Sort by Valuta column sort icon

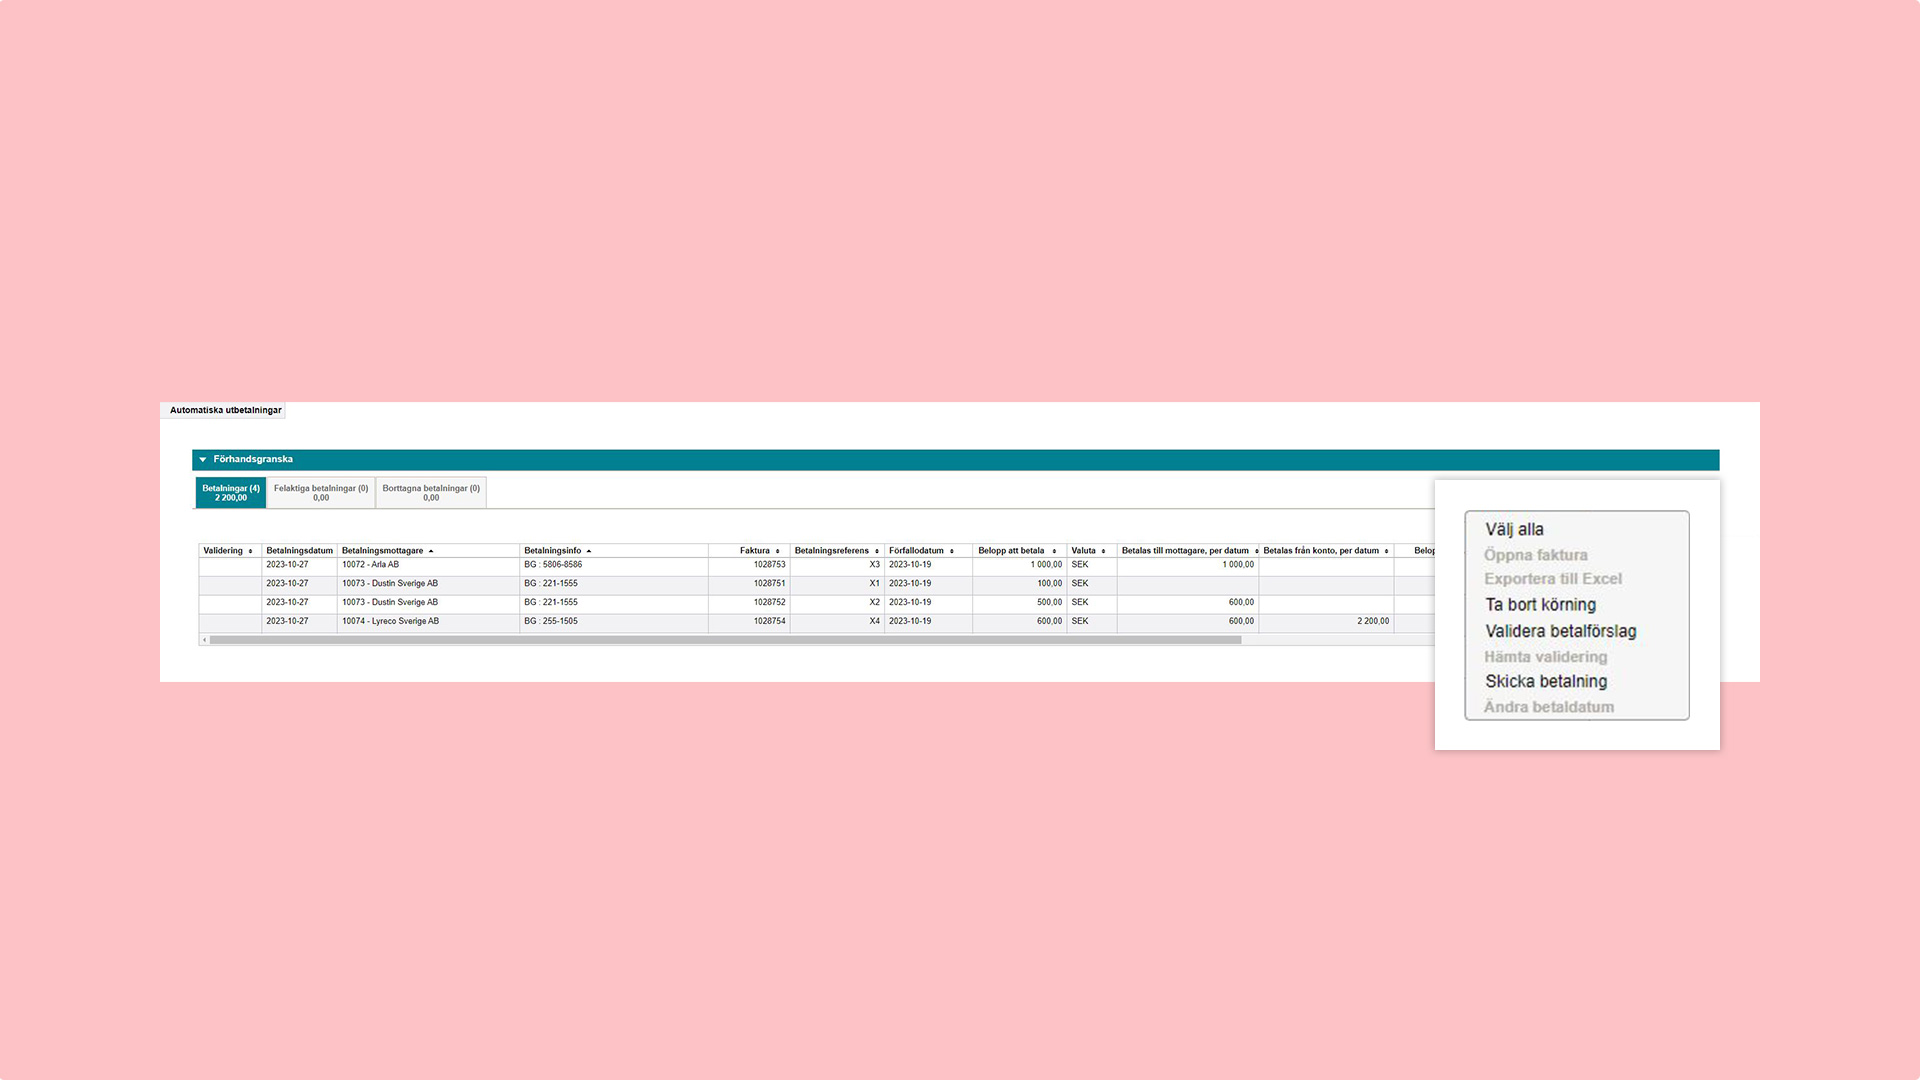(x=1103, y=551)
